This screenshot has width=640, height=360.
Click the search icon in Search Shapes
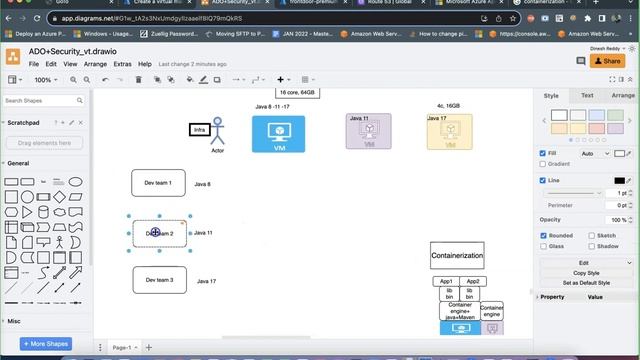80,100
